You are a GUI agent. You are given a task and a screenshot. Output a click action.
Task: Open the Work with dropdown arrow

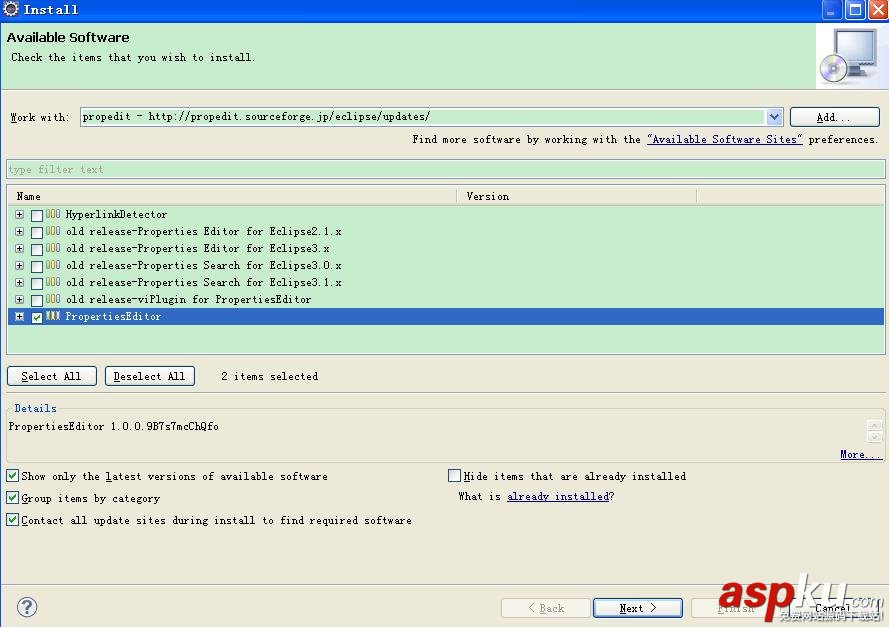pos(774,117)
